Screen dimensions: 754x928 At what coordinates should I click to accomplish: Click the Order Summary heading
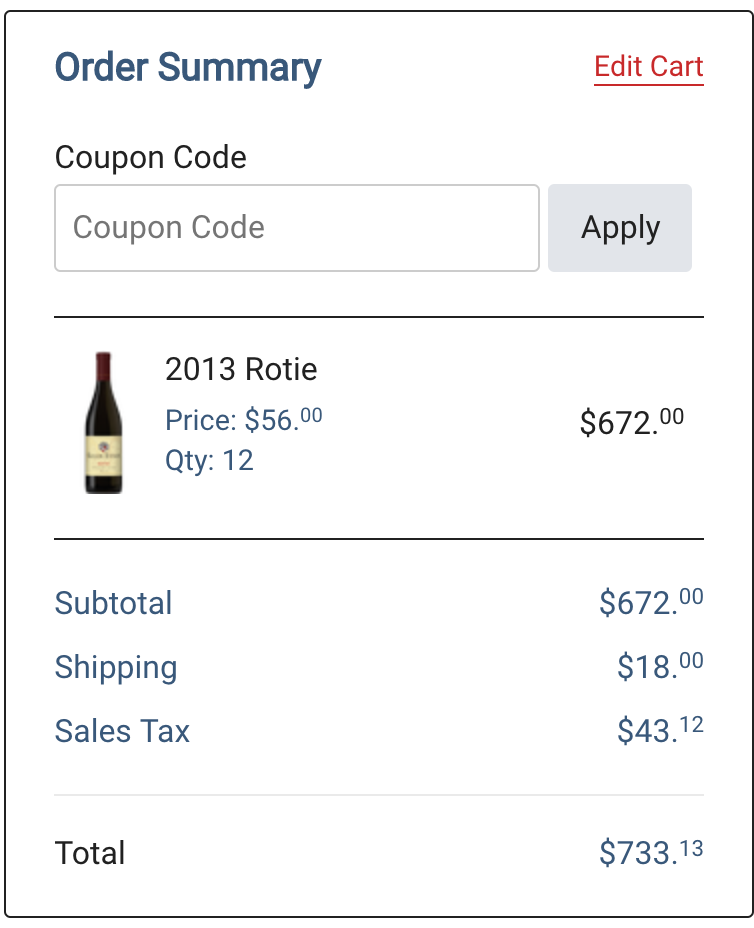tap(188, 67)
